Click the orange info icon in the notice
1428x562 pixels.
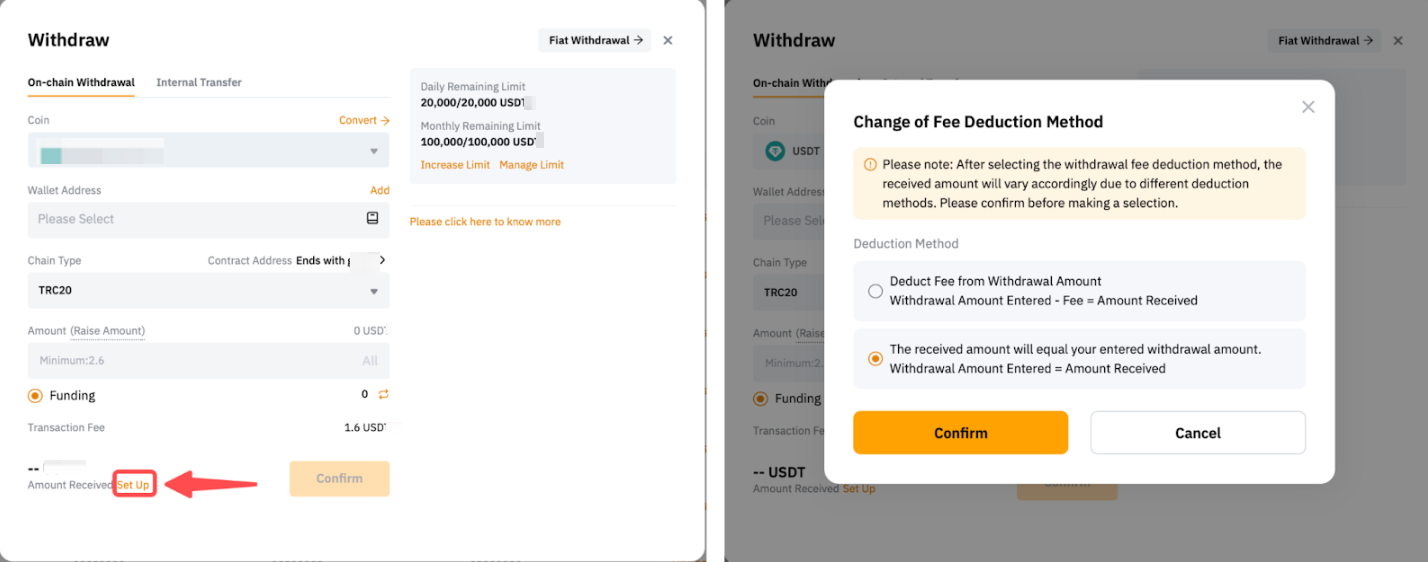(870, 165)
